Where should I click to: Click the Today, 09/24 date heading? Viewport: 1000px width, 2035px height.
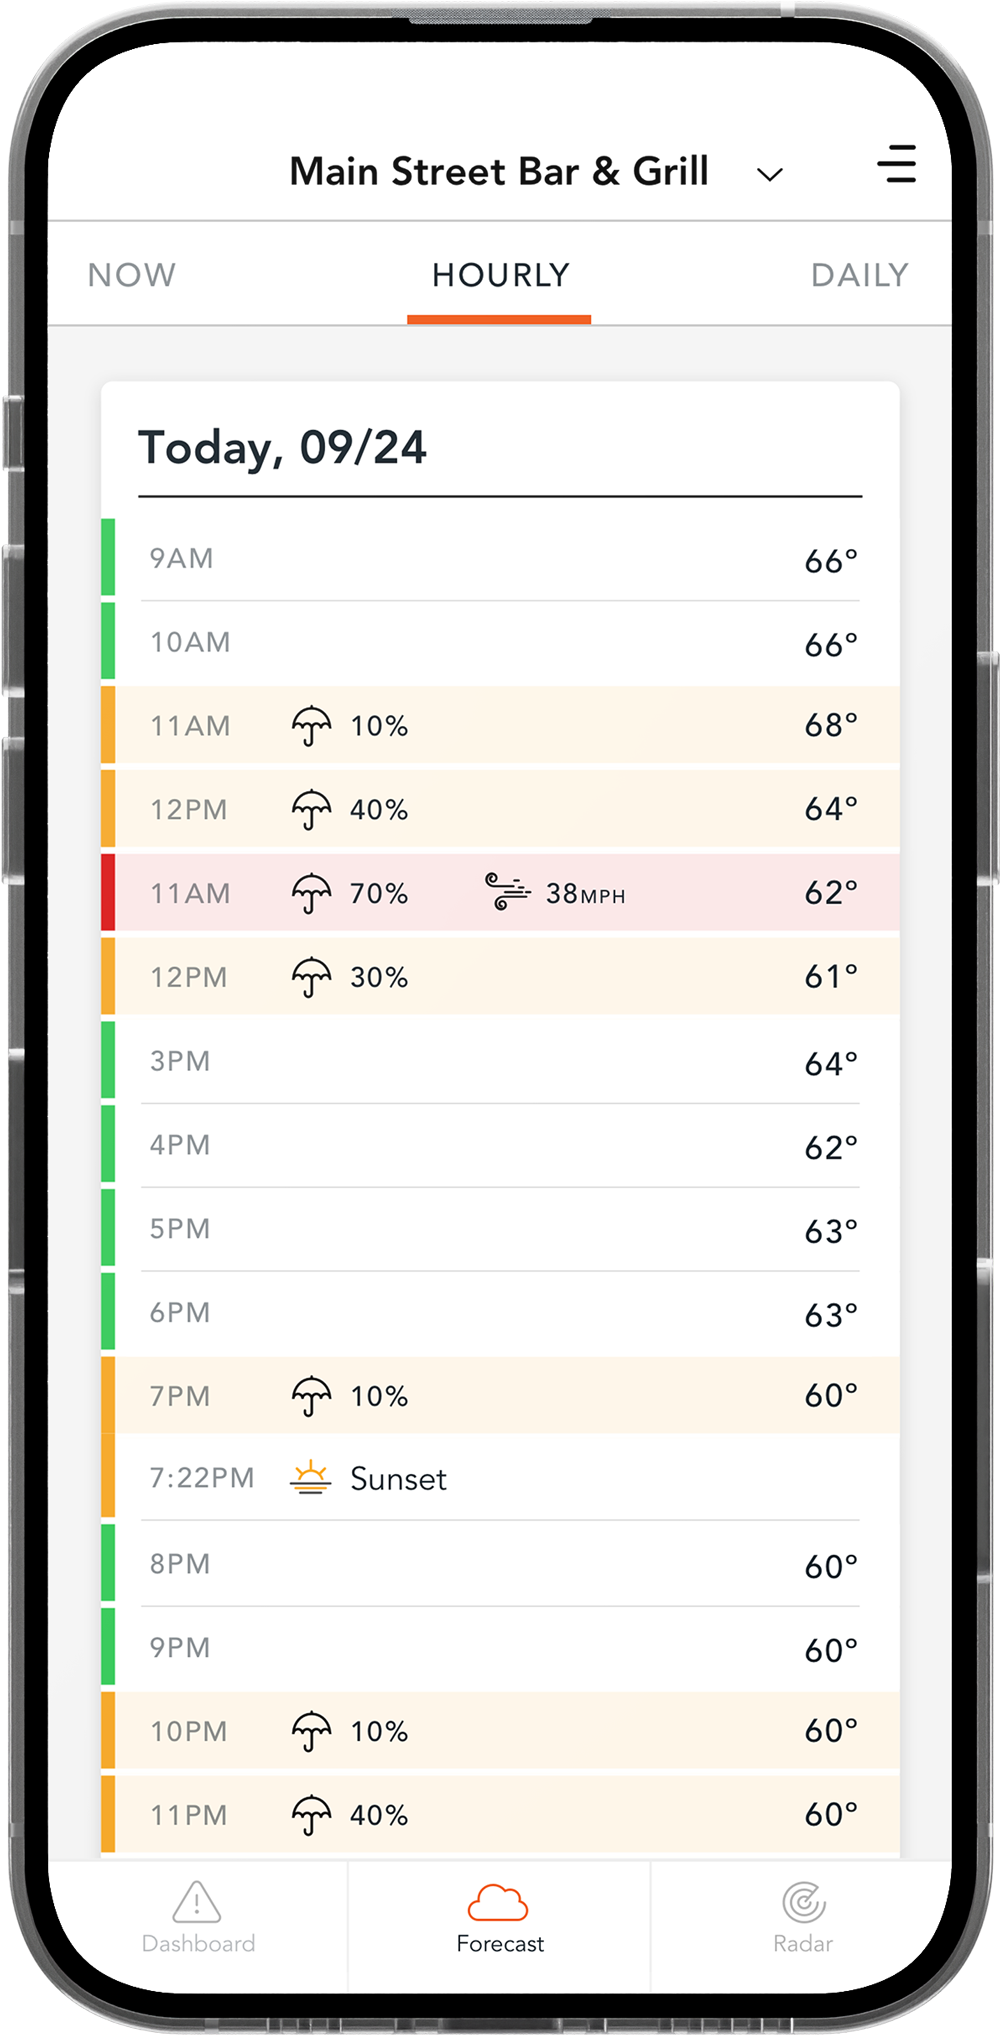click(283, 448)
